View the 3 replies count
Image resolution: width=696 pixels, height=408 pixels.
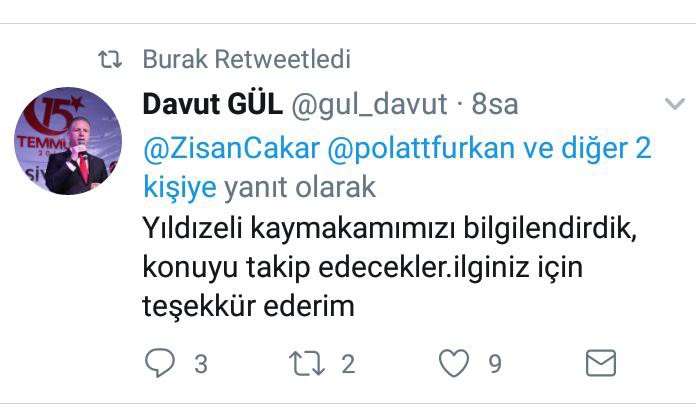point(201,364)
